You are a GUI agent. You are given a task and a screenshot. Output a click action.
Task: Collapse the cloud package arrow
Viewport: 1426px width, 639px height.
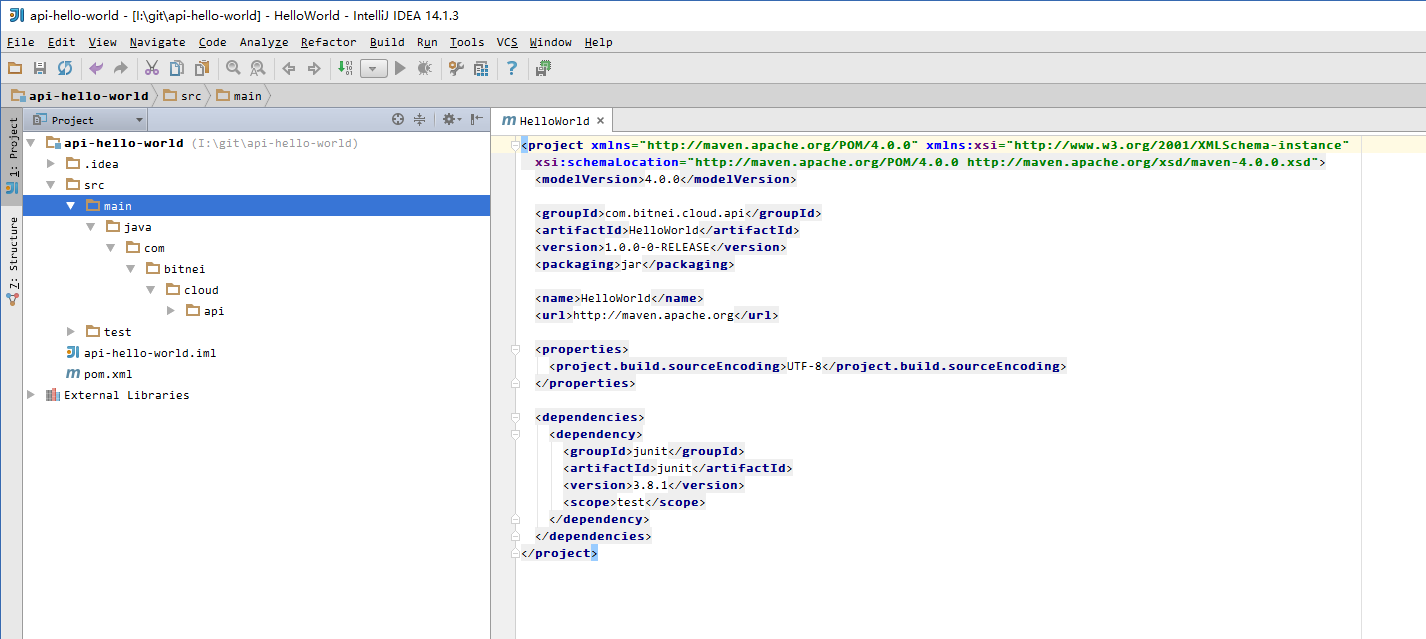pos(151,290)
